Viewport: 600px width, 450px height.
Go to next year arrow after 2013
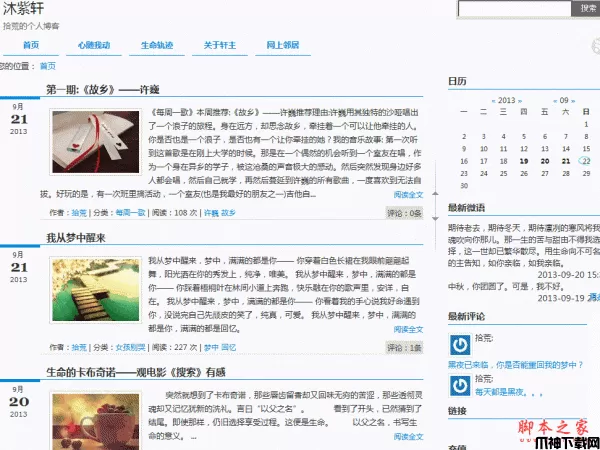[x=520, y=101]
